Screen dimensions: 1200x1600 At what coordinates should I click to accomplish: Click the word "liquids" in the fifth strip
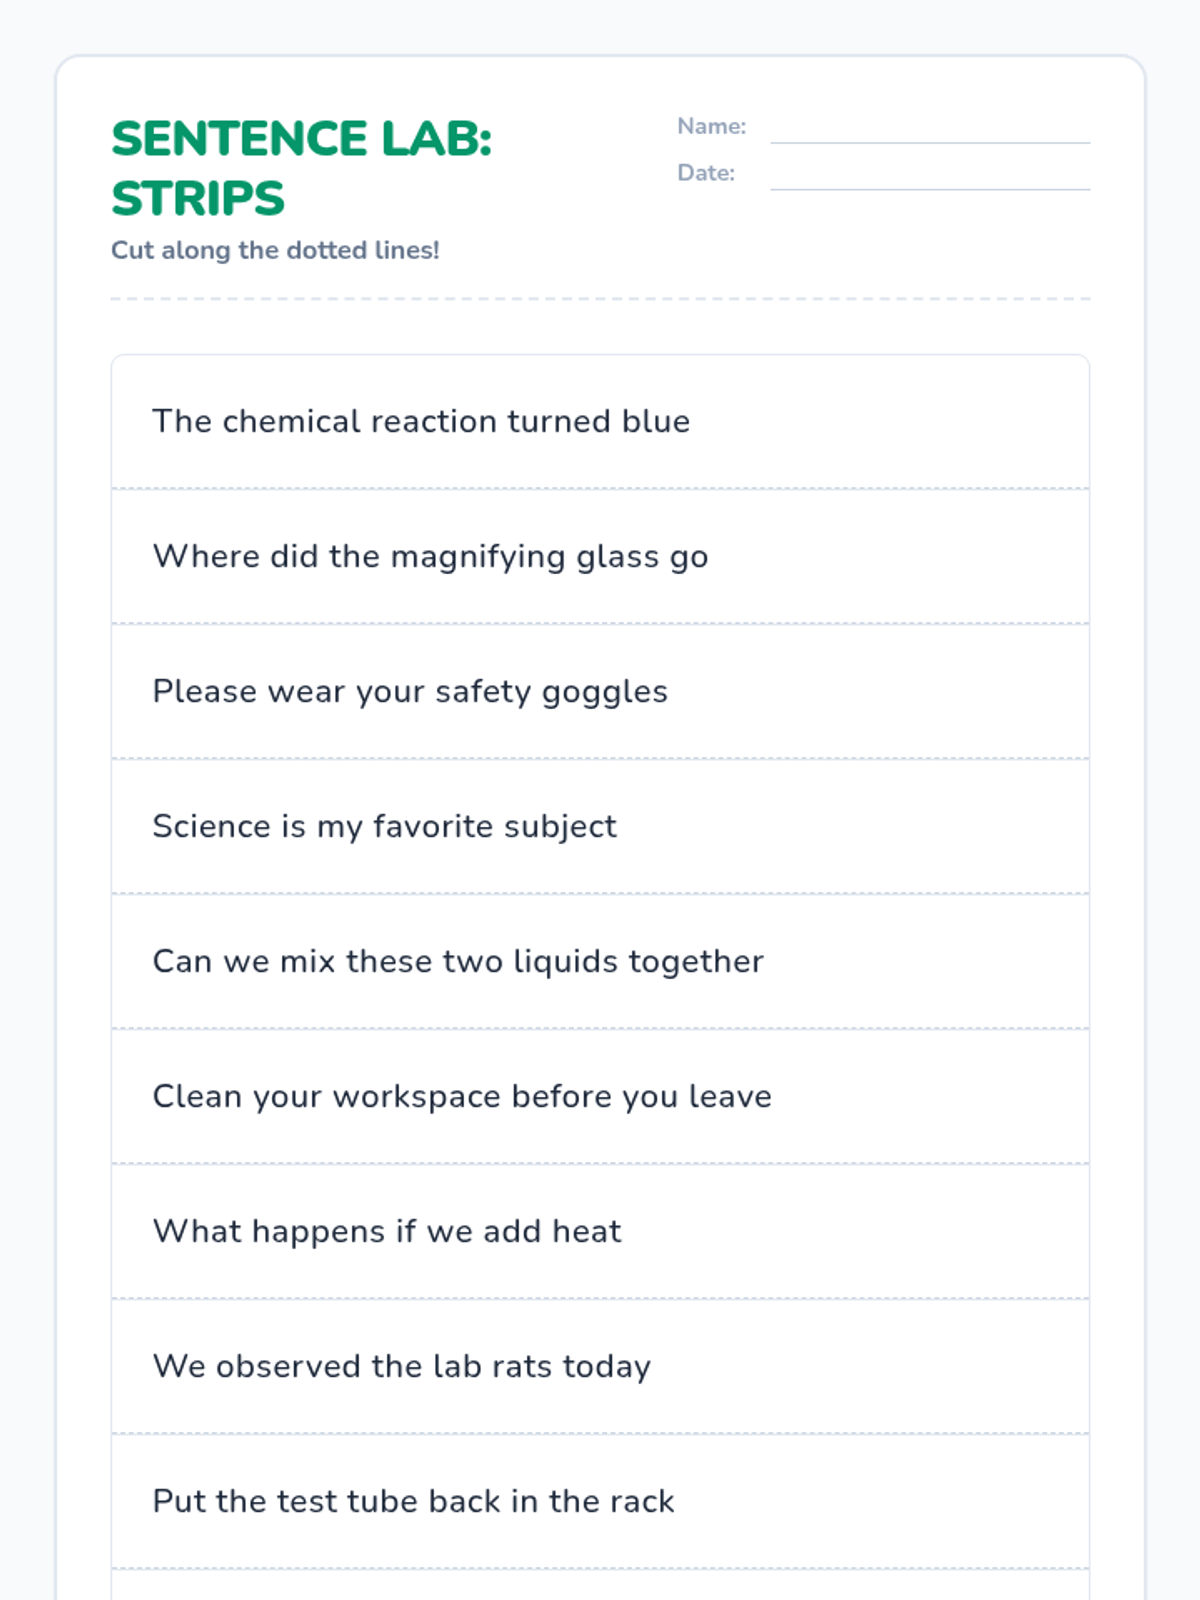click(x=565, y=962)
